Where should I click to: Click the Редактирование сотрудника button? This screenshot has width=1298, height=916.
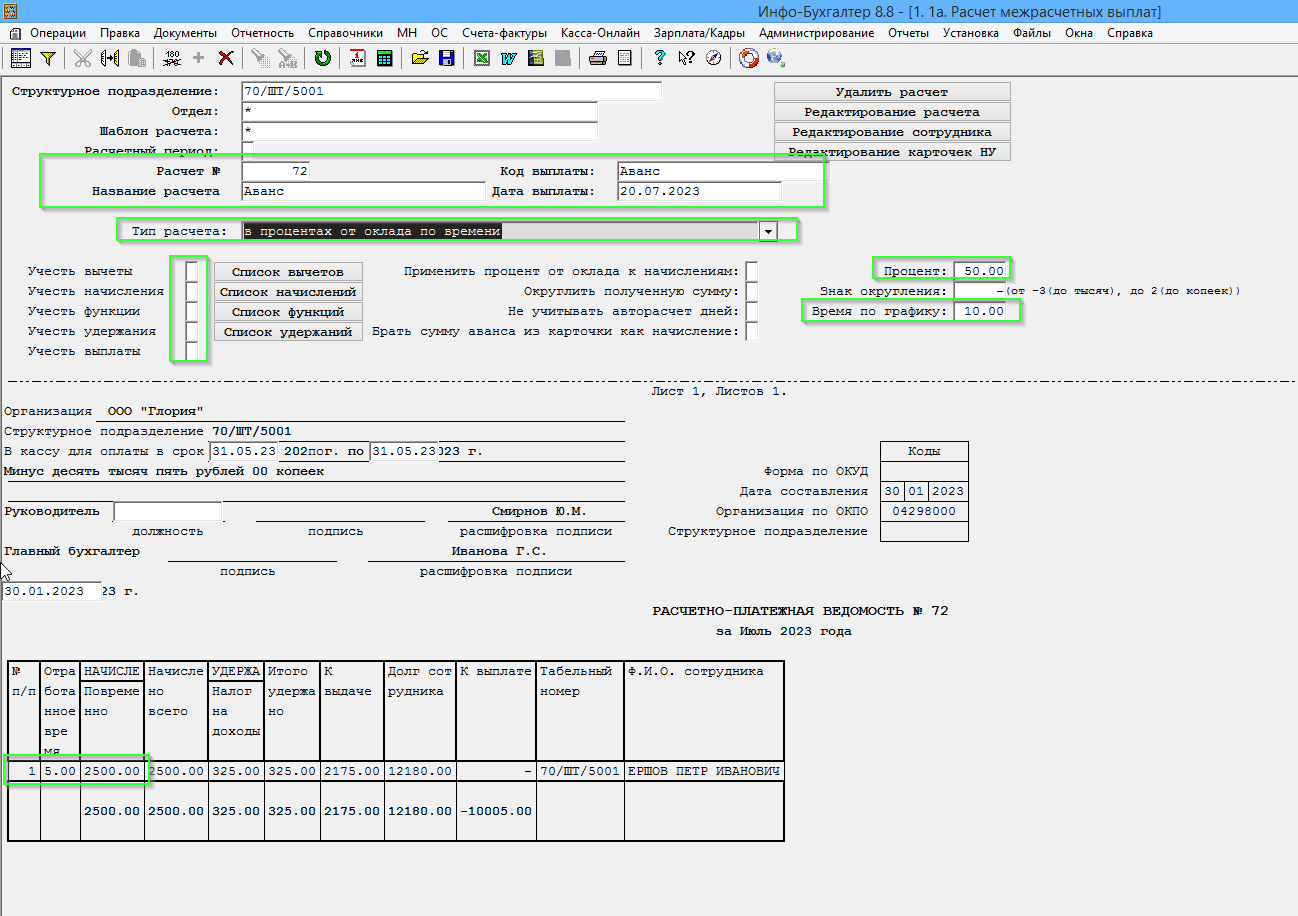pos(892,132)
